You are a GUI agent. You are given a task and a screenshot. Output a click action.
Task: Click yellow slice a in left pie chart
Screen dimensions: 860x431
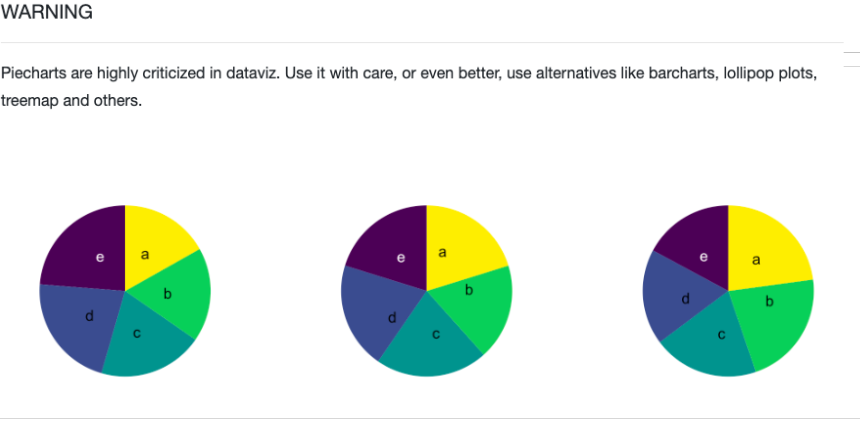[152, 245]
